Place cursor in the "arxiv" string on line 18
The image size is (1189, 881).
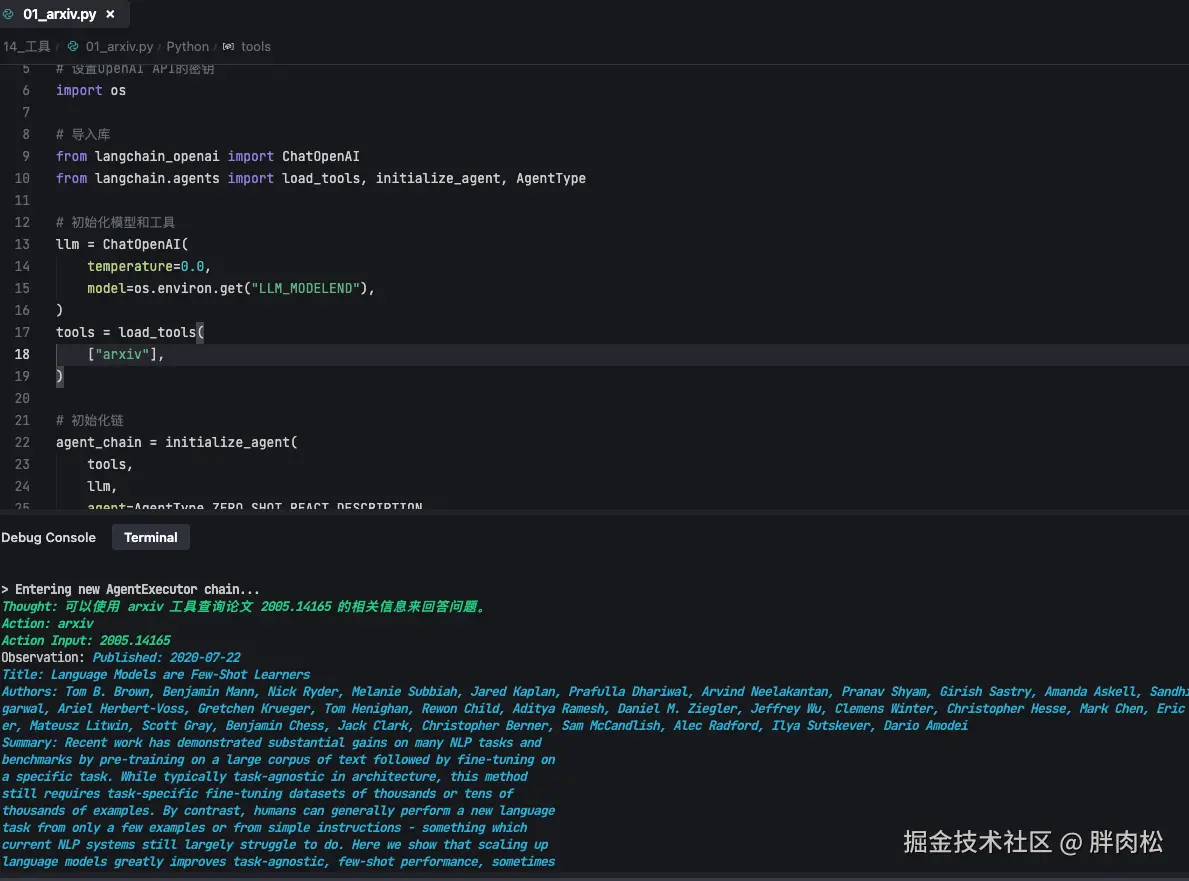(124, 354)
